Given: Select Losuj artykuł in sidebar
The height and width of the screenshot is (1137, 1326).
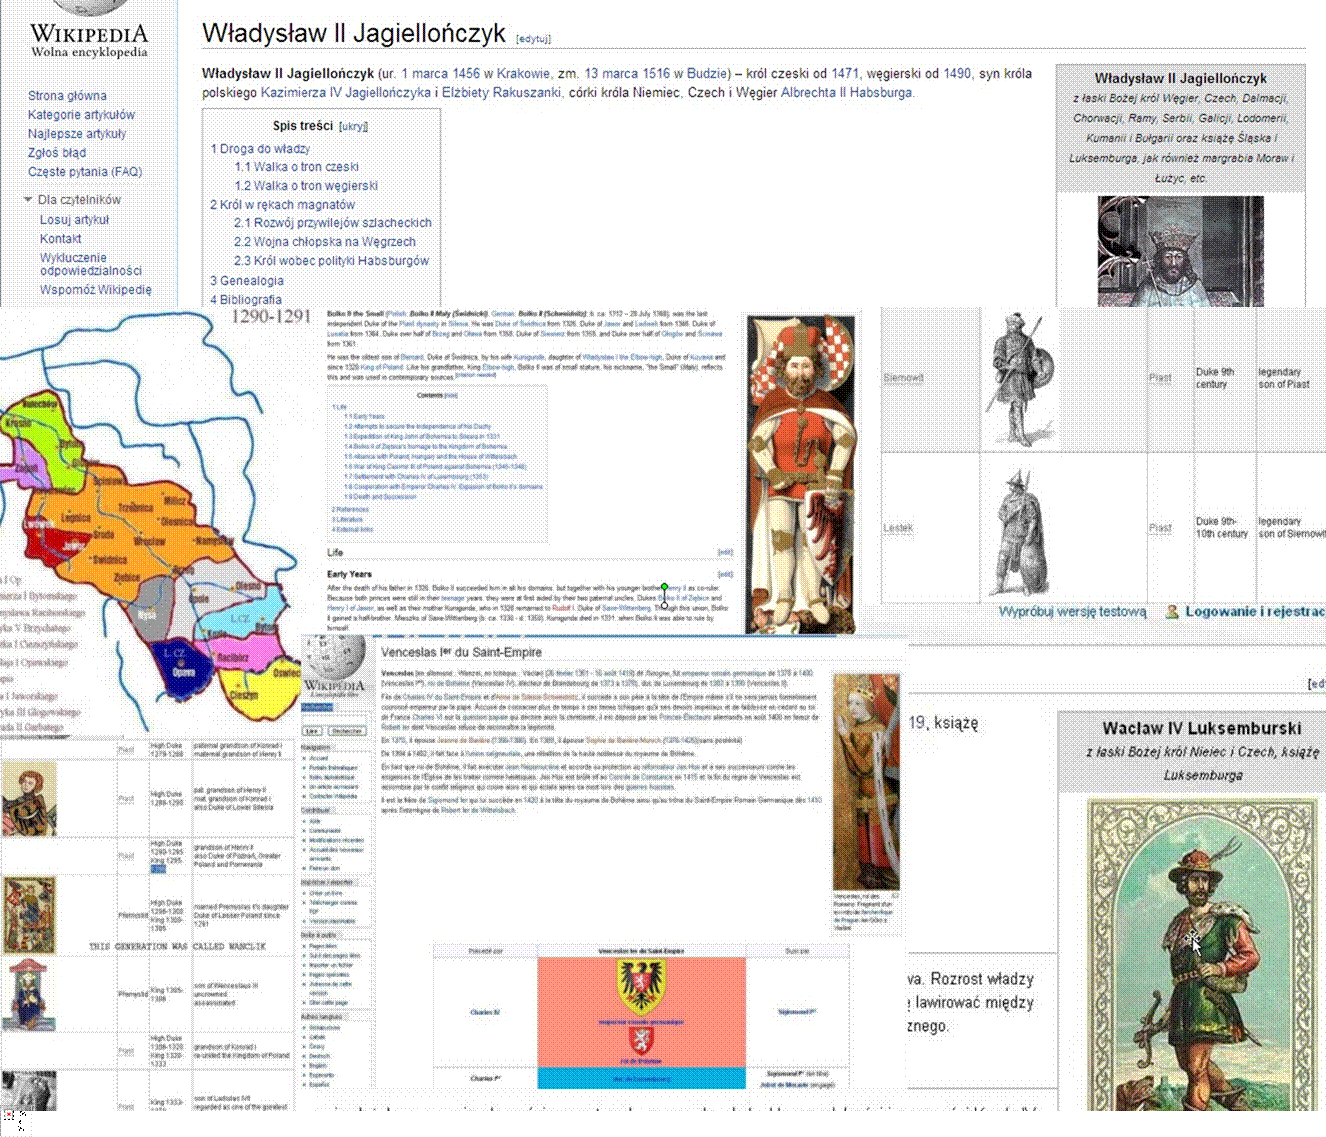Looking at the screenshot, I should pyautogui.click(x=74, y=220).
